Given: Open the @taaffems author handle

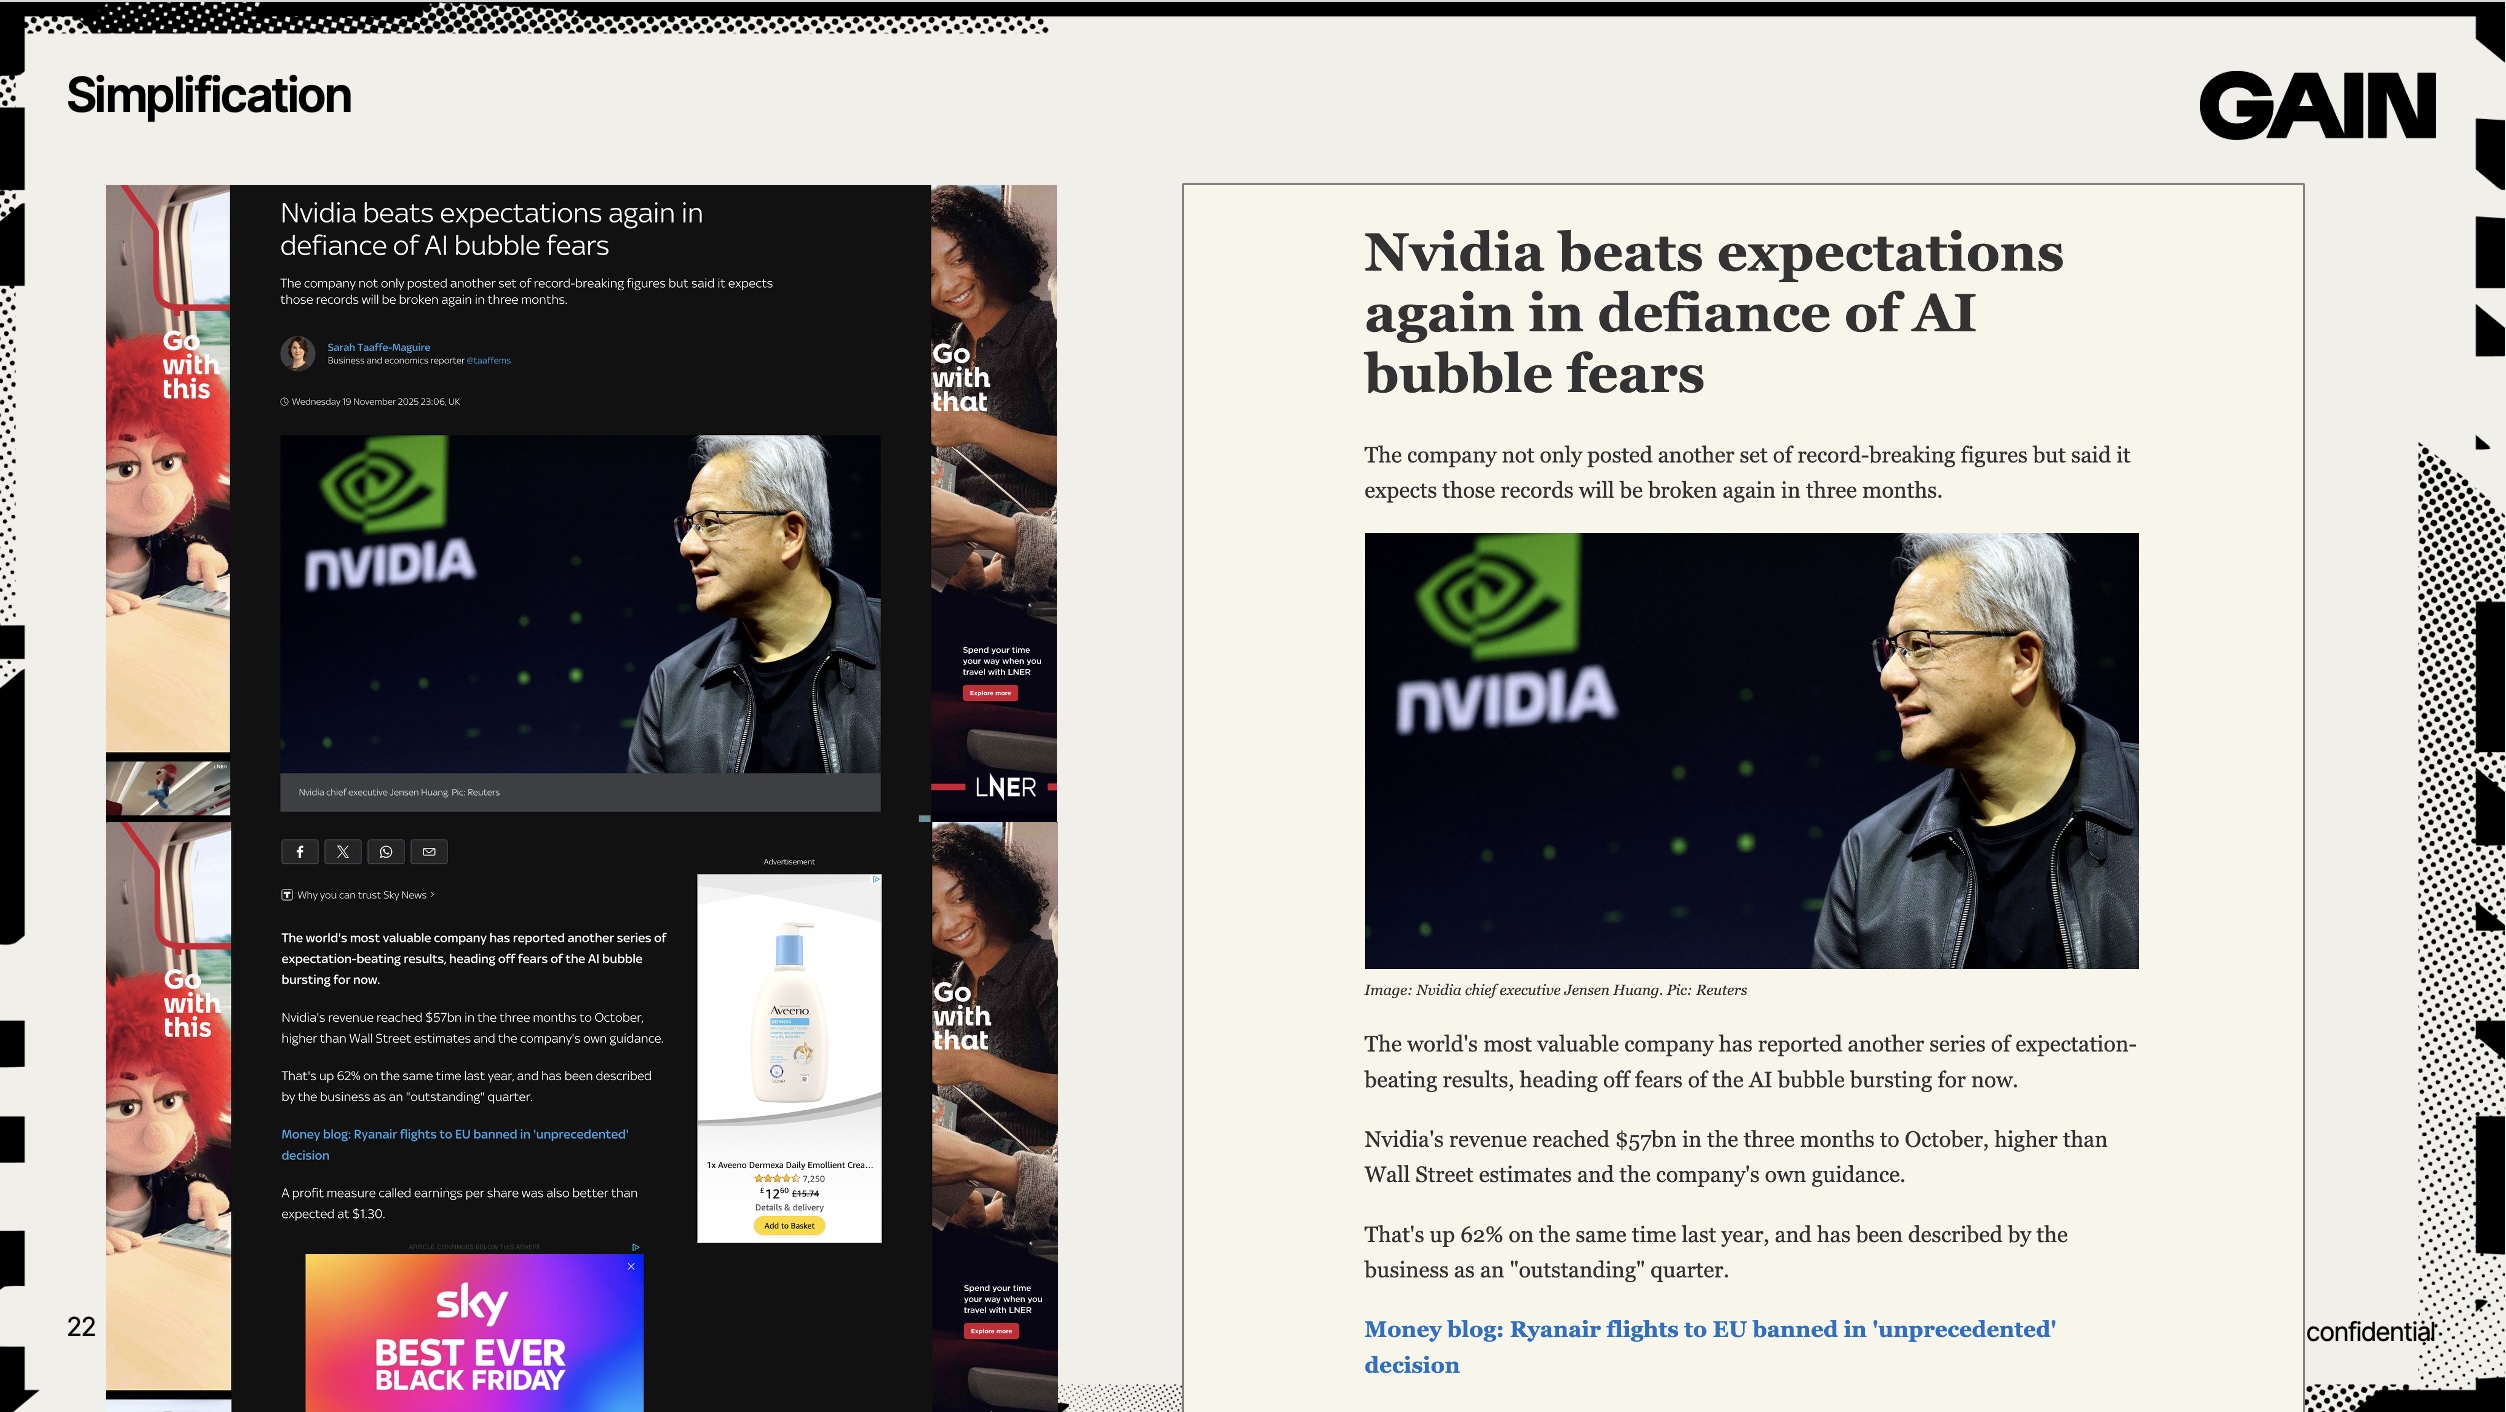Looking at the screenshot, I should 489,360.
